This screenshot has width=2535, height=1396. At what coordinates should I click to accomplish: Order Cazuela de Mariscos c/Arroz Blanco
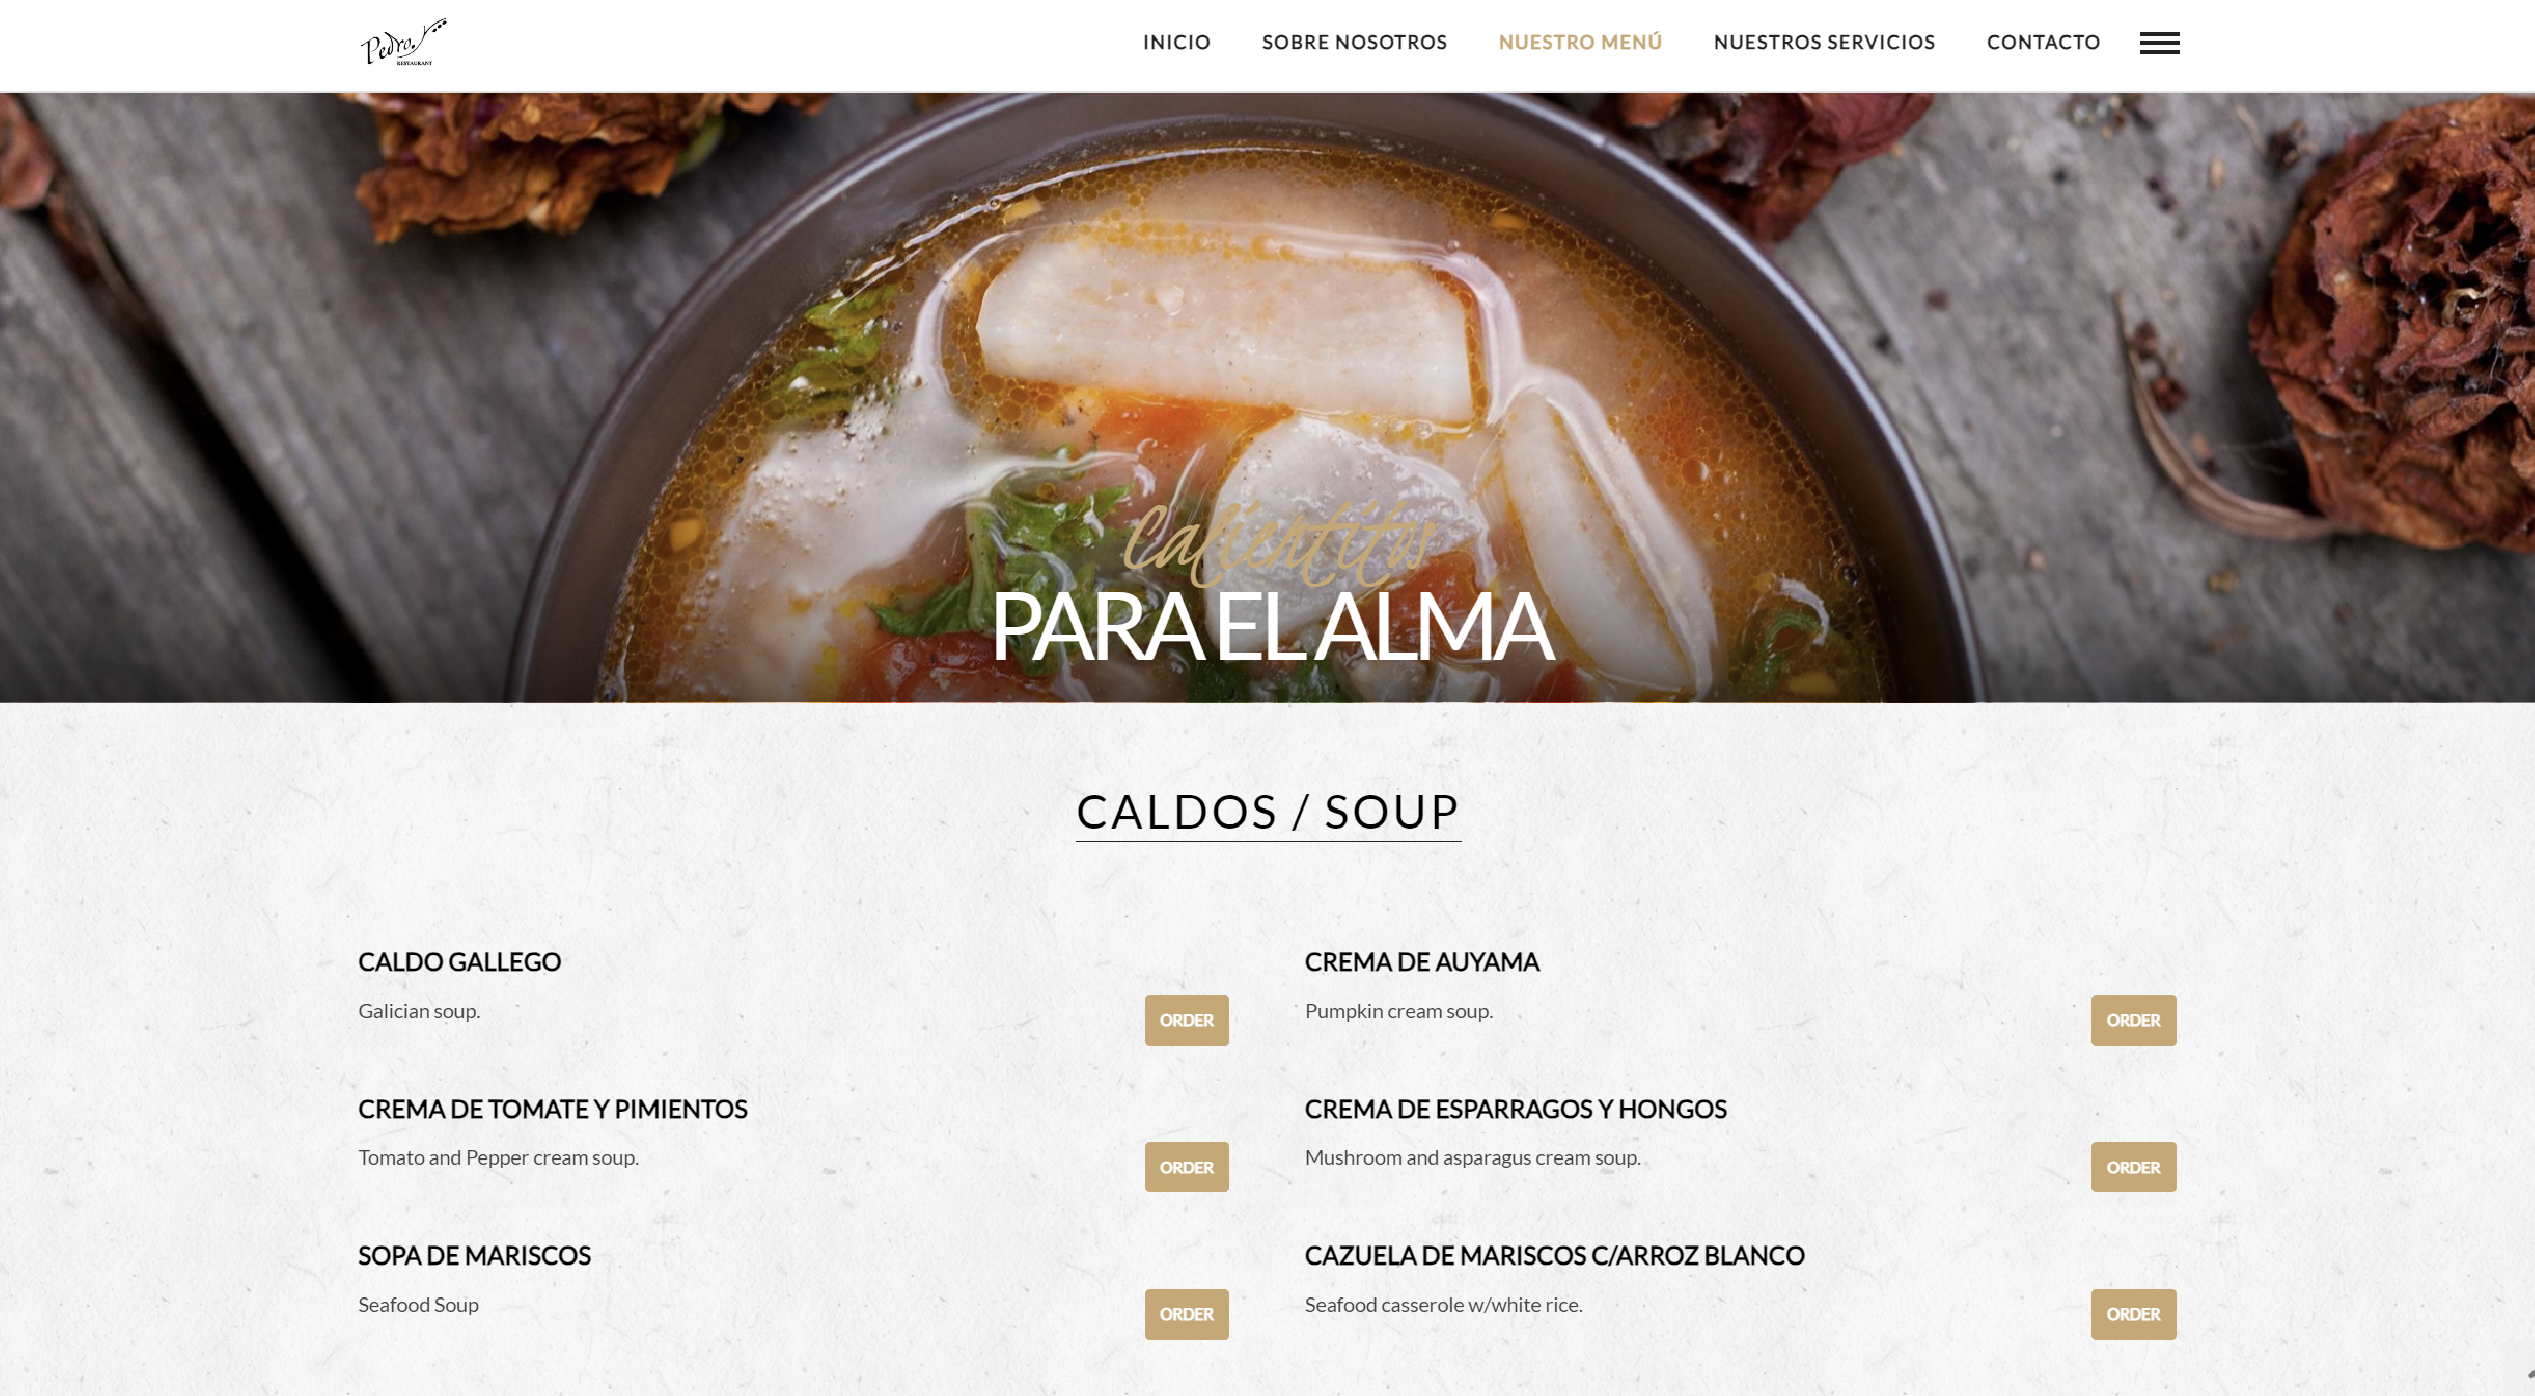[2133, 1314]
